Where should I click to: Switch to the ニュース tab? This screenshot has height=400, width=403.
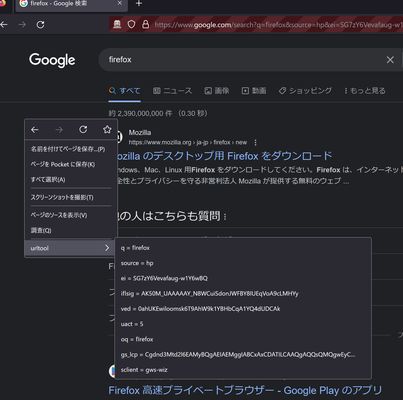pyautogui.click(x=172, y=91)
